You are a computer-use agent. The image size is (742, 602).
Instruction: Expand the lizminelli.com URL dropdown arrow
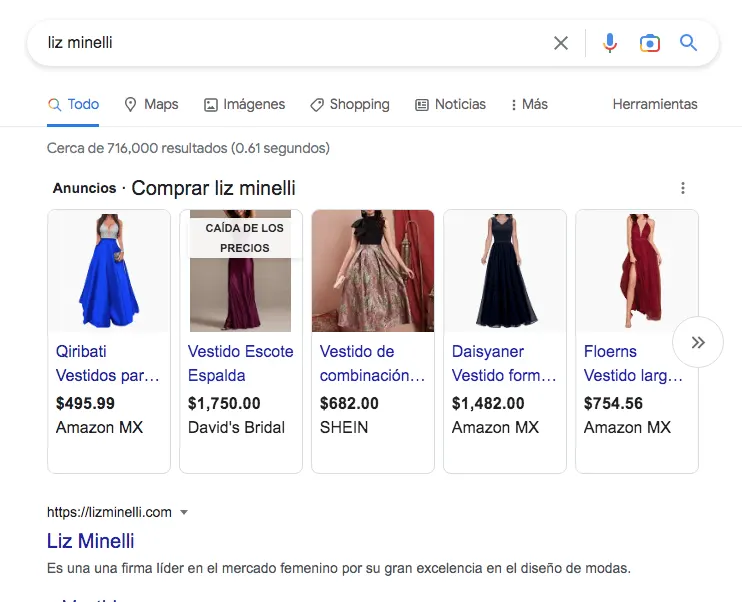(184, 513)
